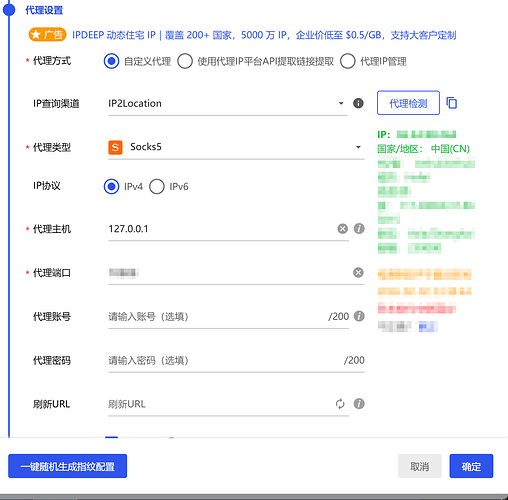Show the proxy host info tooltip
Image resolution: width=508 pixels, height=500 pixels.
359,229
